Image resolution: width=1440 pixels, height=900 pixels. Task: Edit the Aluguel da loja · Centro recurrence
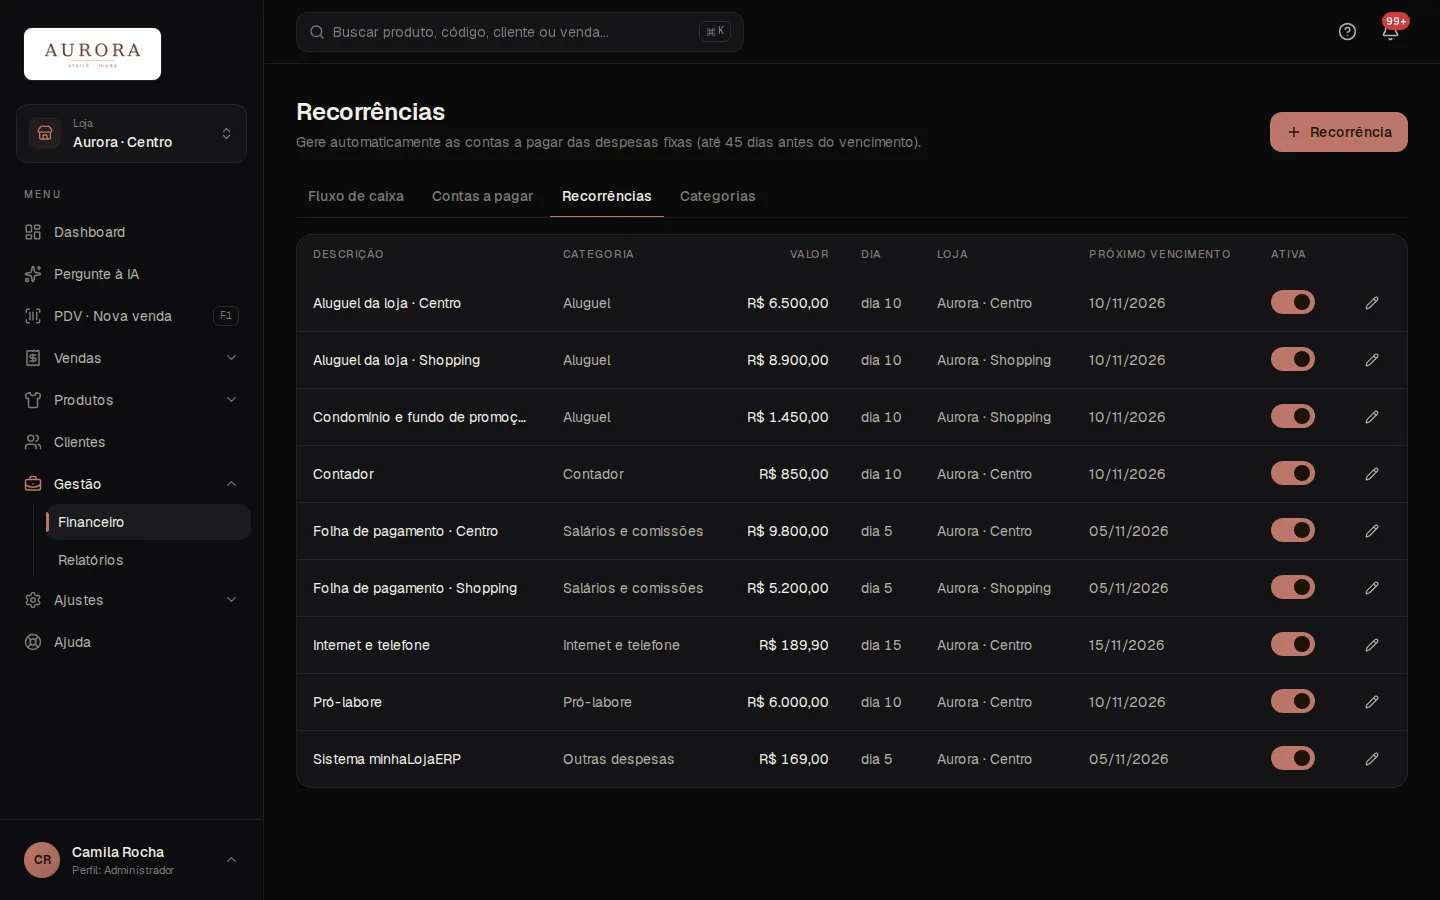pyautogui.click(x=1372, y=303)
